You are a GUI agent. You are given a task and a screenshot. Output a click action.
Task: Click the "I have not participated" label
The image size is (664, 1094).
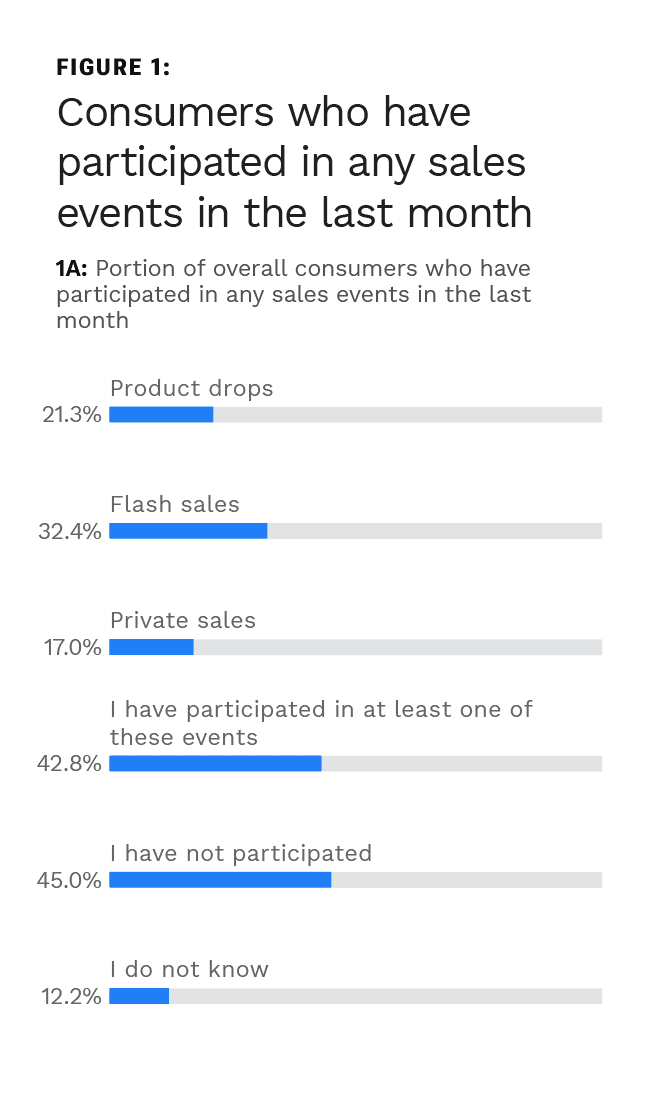click(x=241, y=853)
